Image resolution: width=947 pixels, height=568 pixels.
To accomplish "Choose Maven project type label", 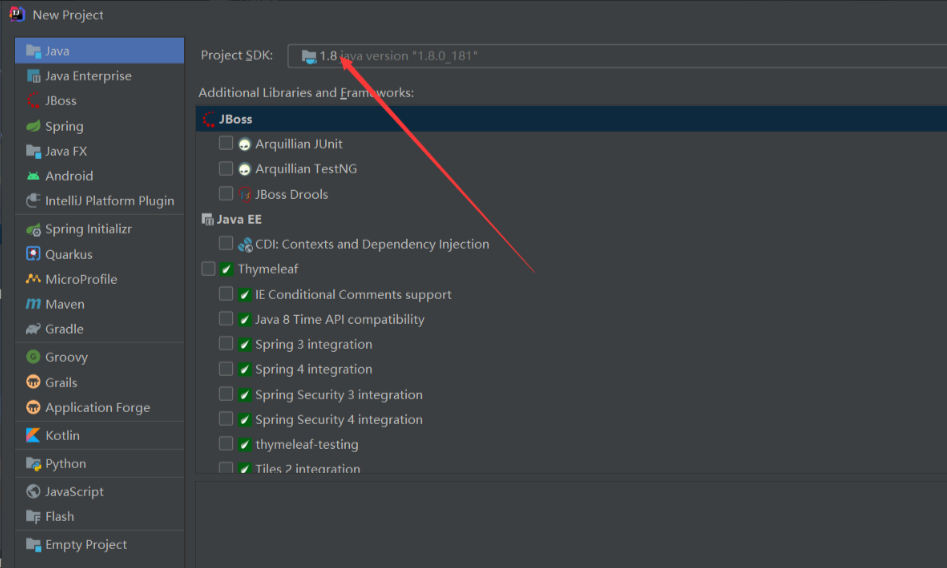I will click(65, 304).
